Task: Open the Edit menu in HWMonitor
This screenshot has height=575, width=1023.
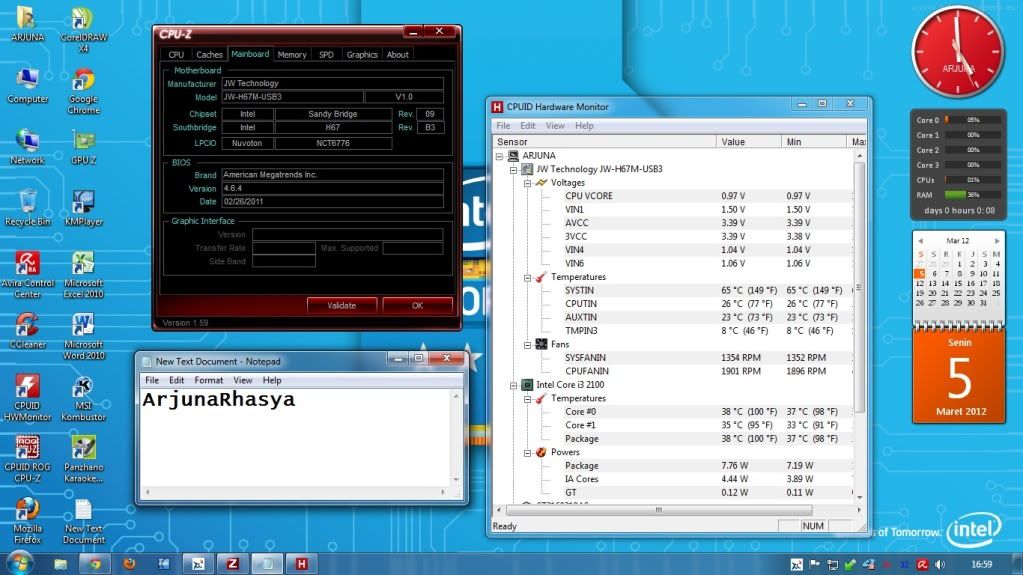Action: [527, 126]
